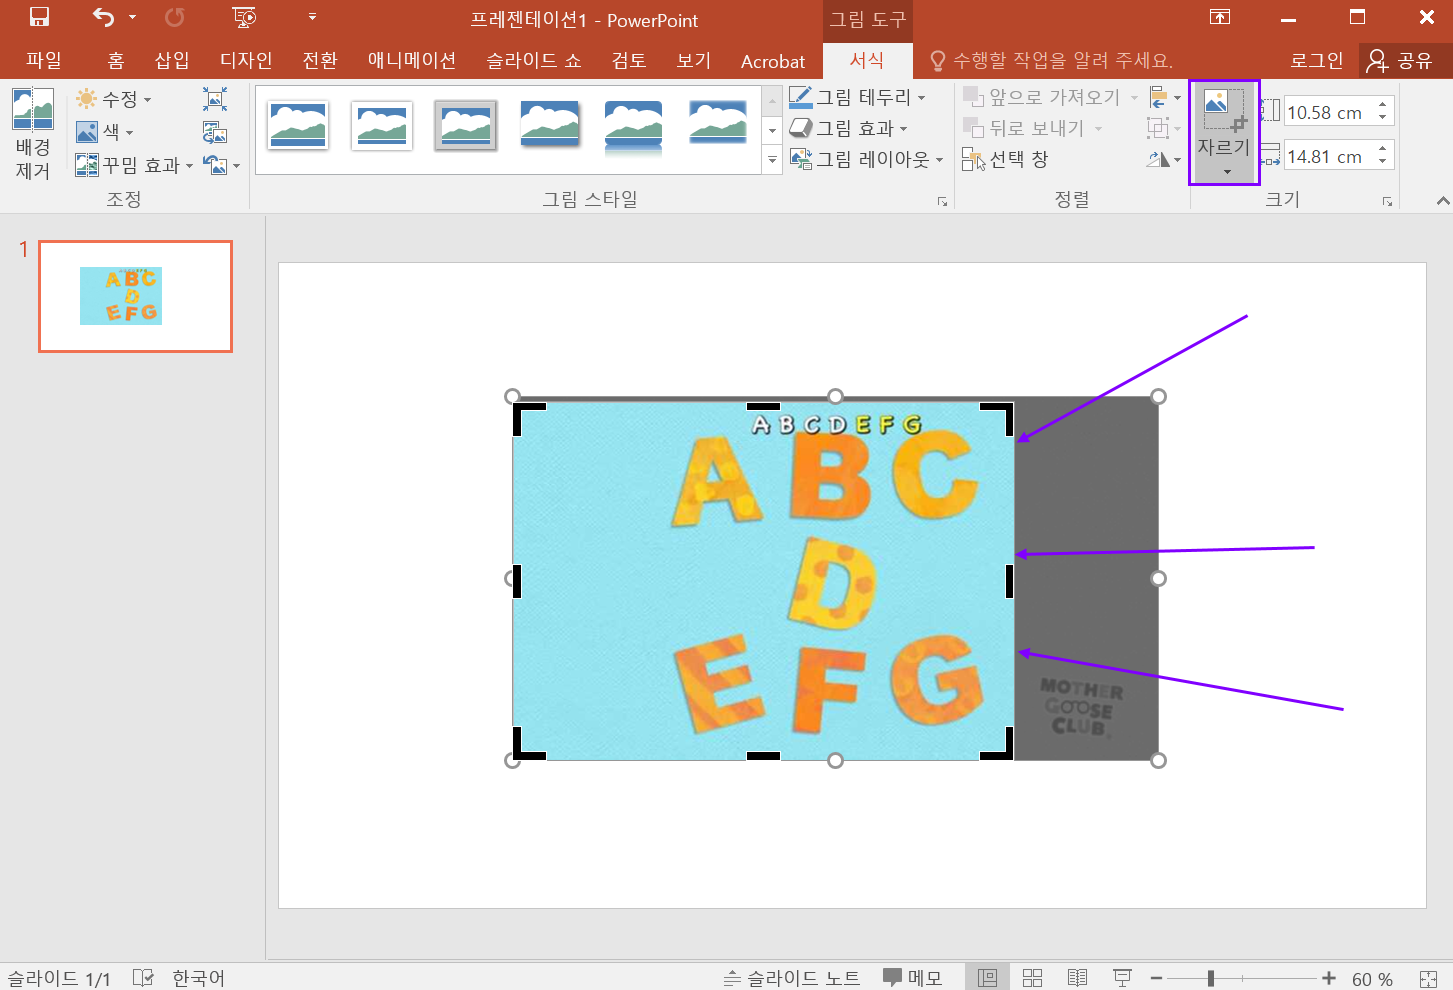
Task: Apply the fourth picture style with drop shadow
Action: pos(550,125)
